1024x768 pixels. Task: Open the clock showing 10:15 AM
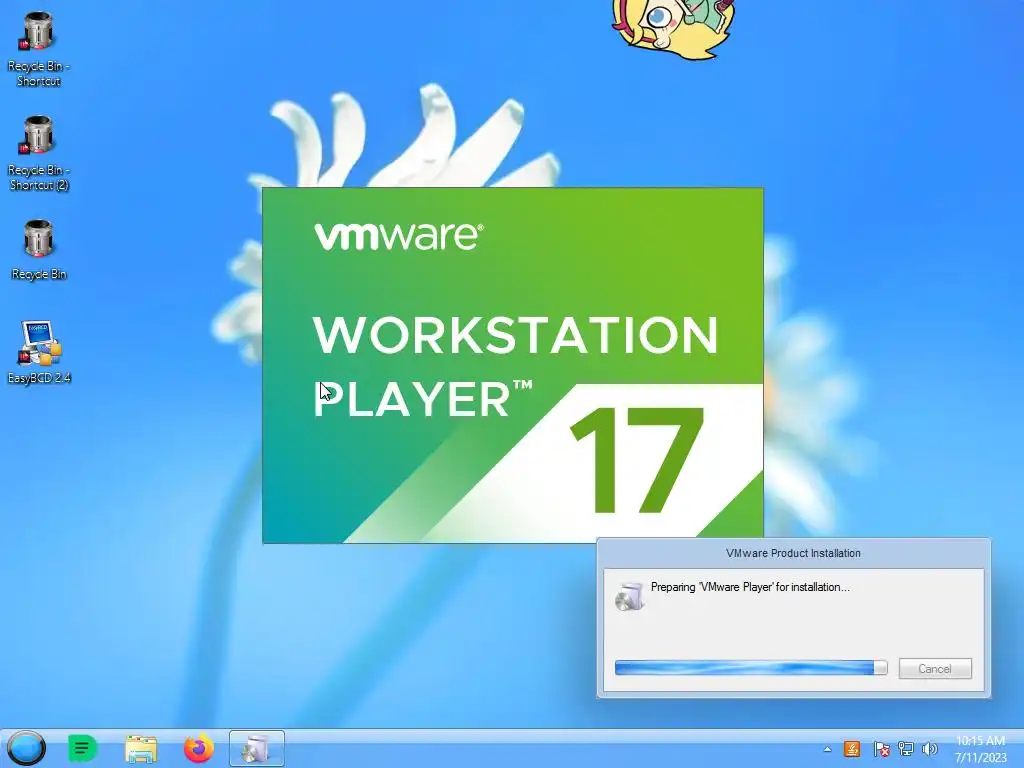coord(980,748)
